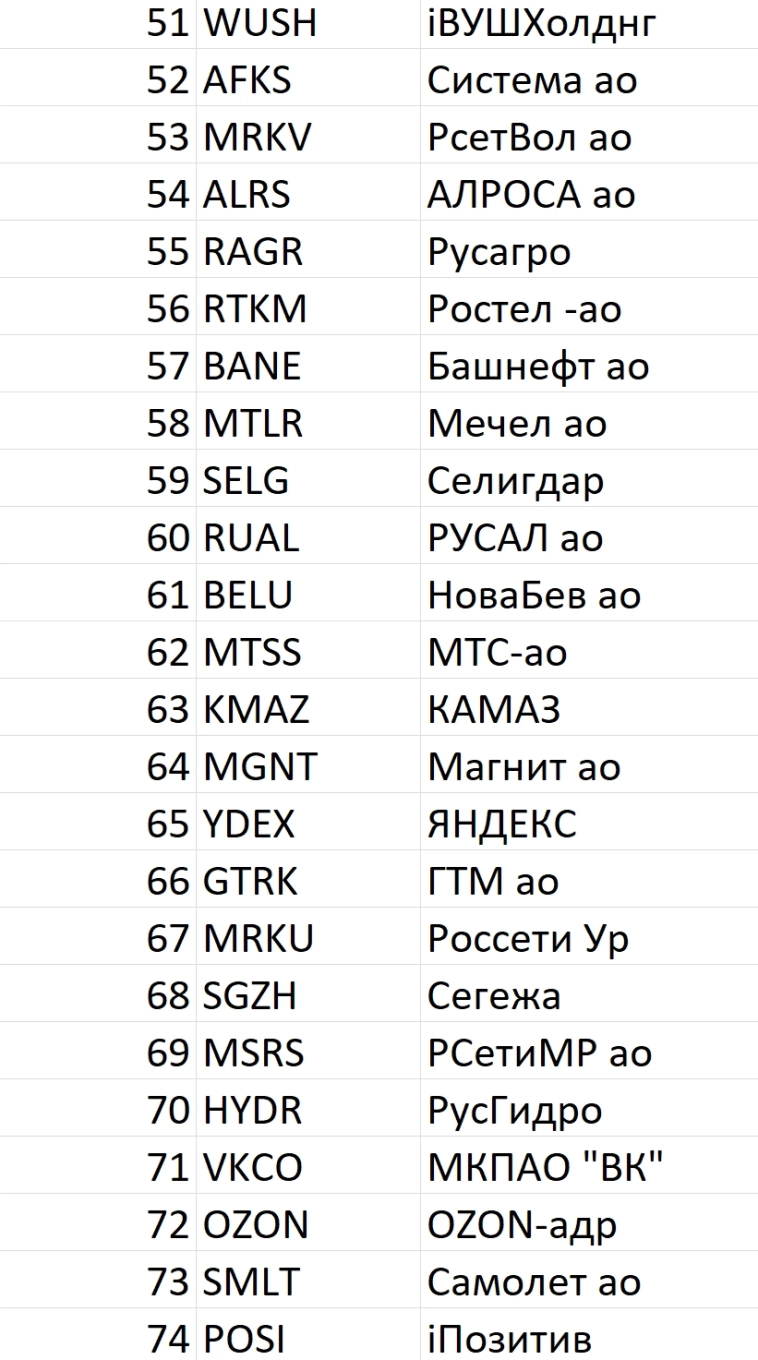Select the YDEX ticker cell

coord(249,825)
